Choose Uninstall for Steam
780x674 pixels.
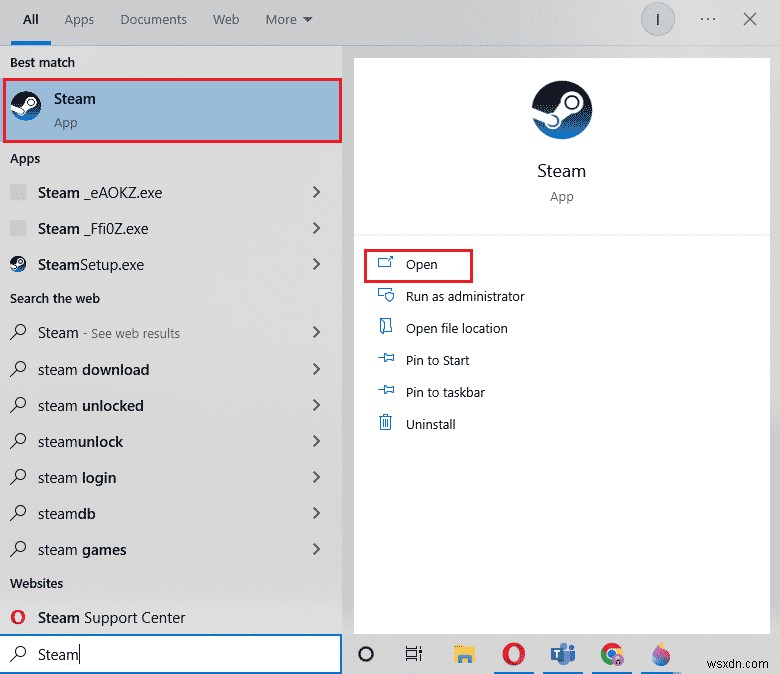click(x=430, y=424)
